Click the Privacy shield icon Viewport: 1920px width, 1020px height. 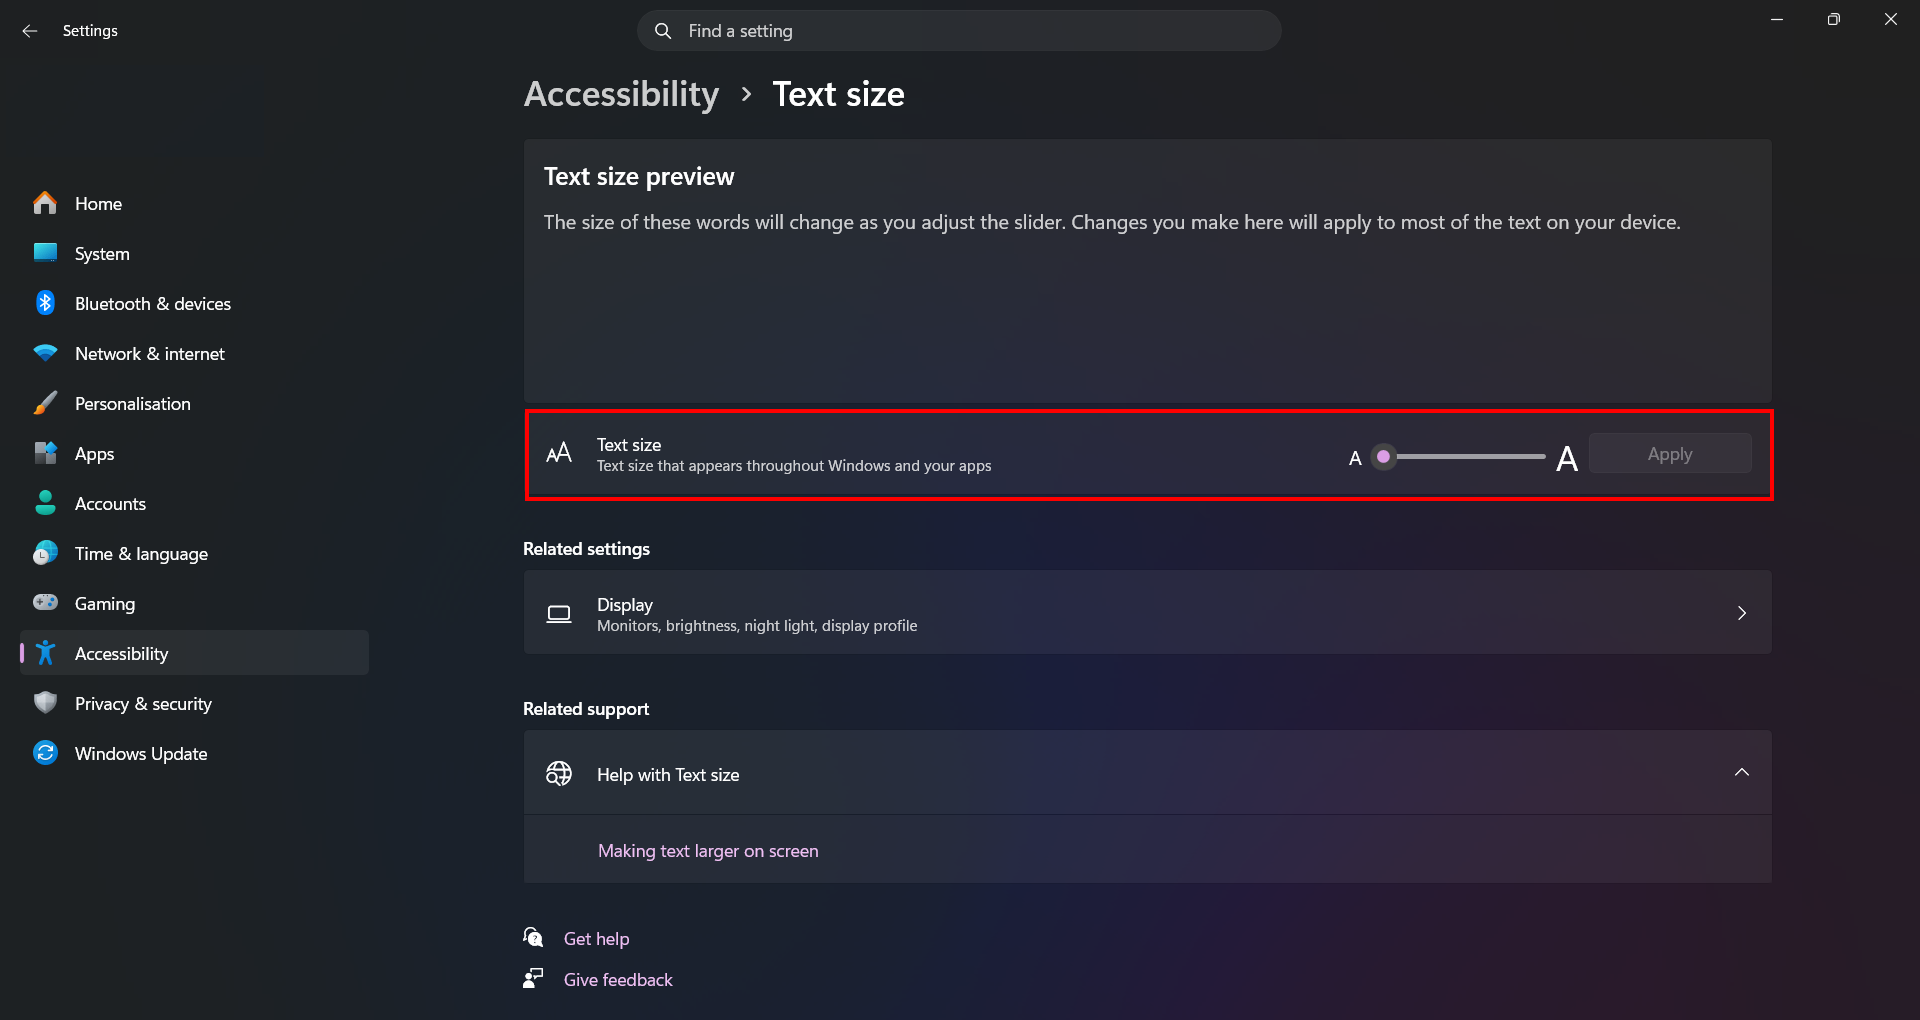click(x=45, y=703)
